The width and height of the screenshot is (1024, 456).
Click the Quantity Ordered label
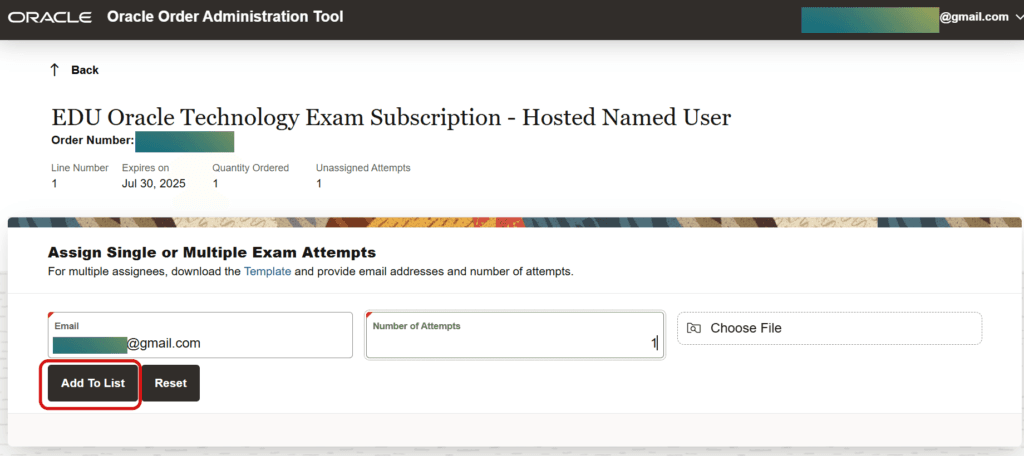point(250,168)
